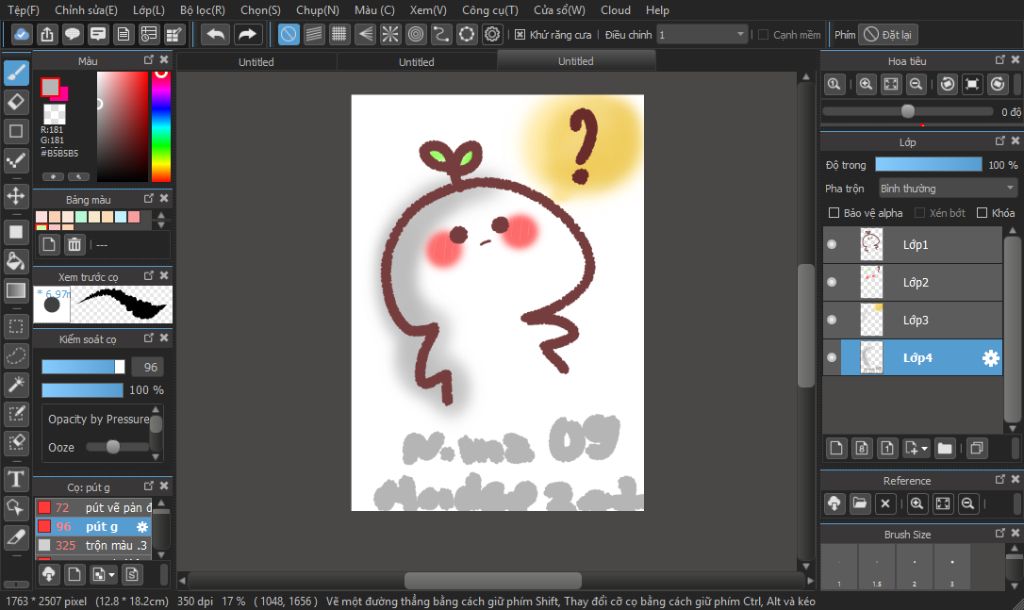Open settings gear for layer Lớp4
The height and width of the screenshot is (610, 1024).
[x=990, y=358]
